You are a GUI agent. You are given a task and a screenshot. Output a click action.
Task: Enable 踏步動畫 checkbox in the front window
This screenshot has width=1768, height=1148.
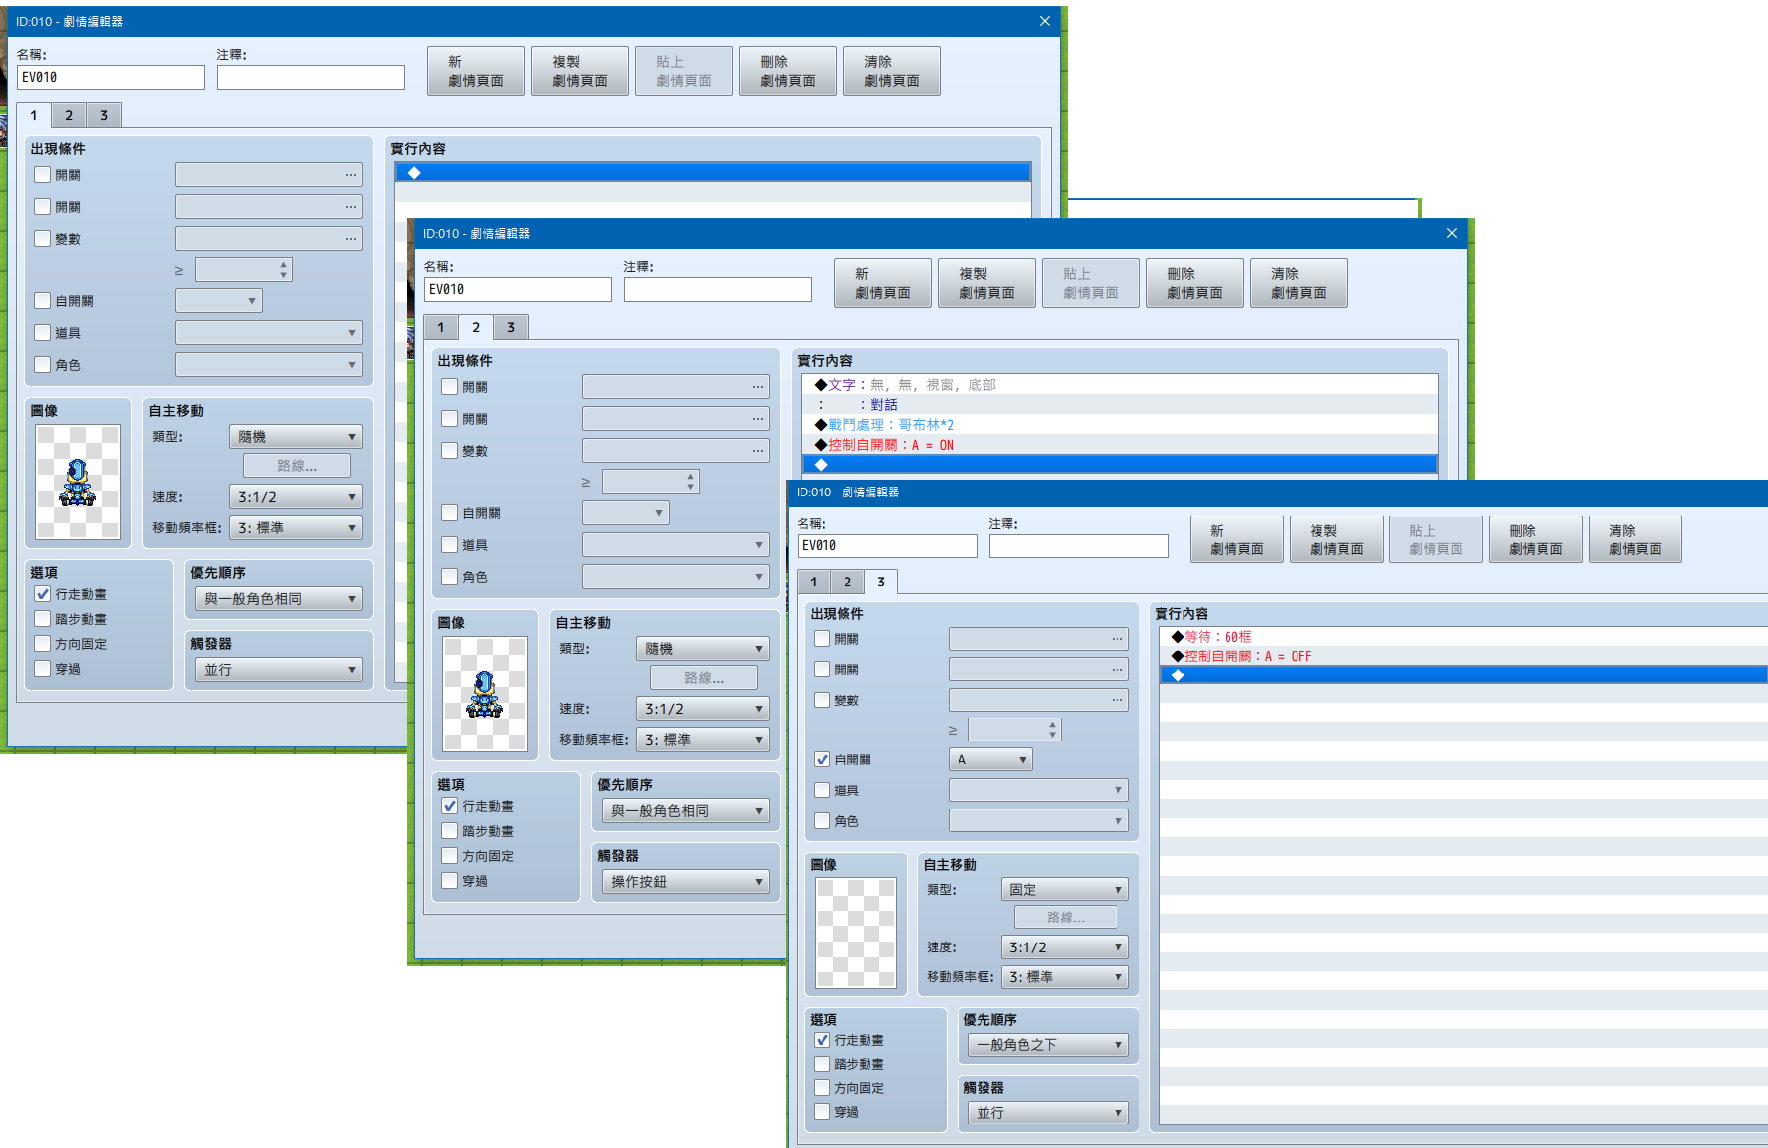click(x=822, y=1064)
